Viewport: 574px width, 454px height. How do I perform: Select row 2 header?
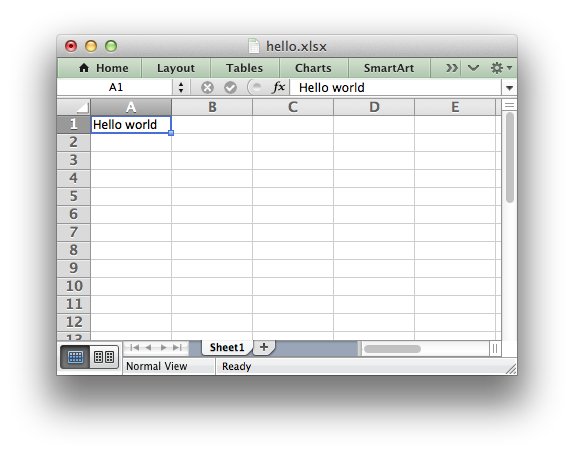coord(74,142)
